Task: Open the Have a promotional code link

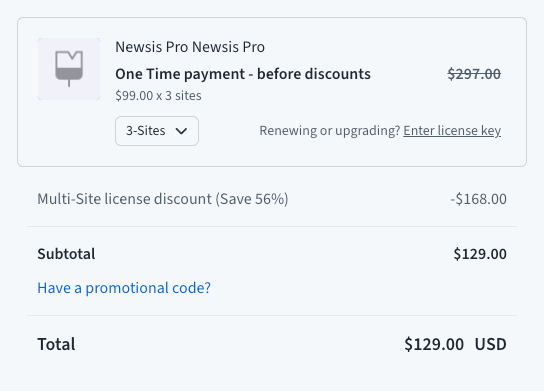Action: (x=124, y=288)
